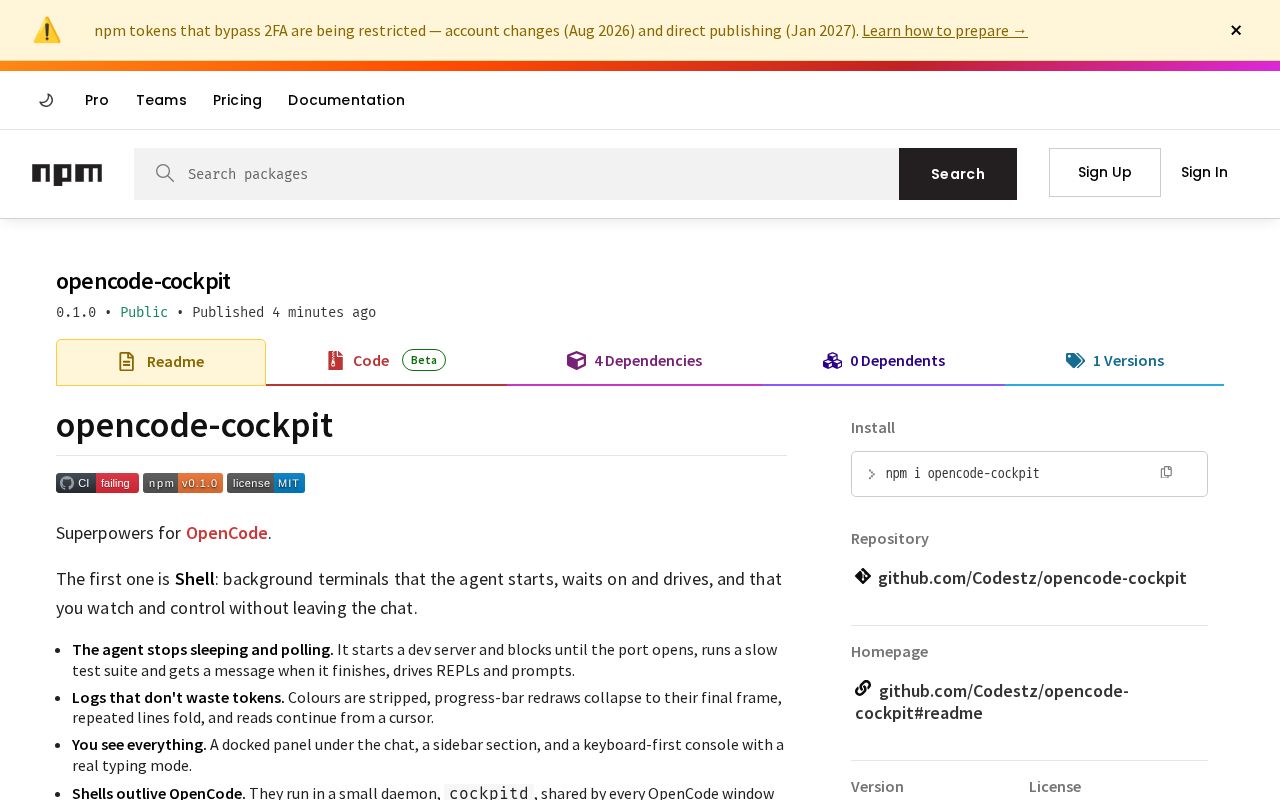Click the Published 4 minutes ago text
1280x800 pixels.
(284, 312)
